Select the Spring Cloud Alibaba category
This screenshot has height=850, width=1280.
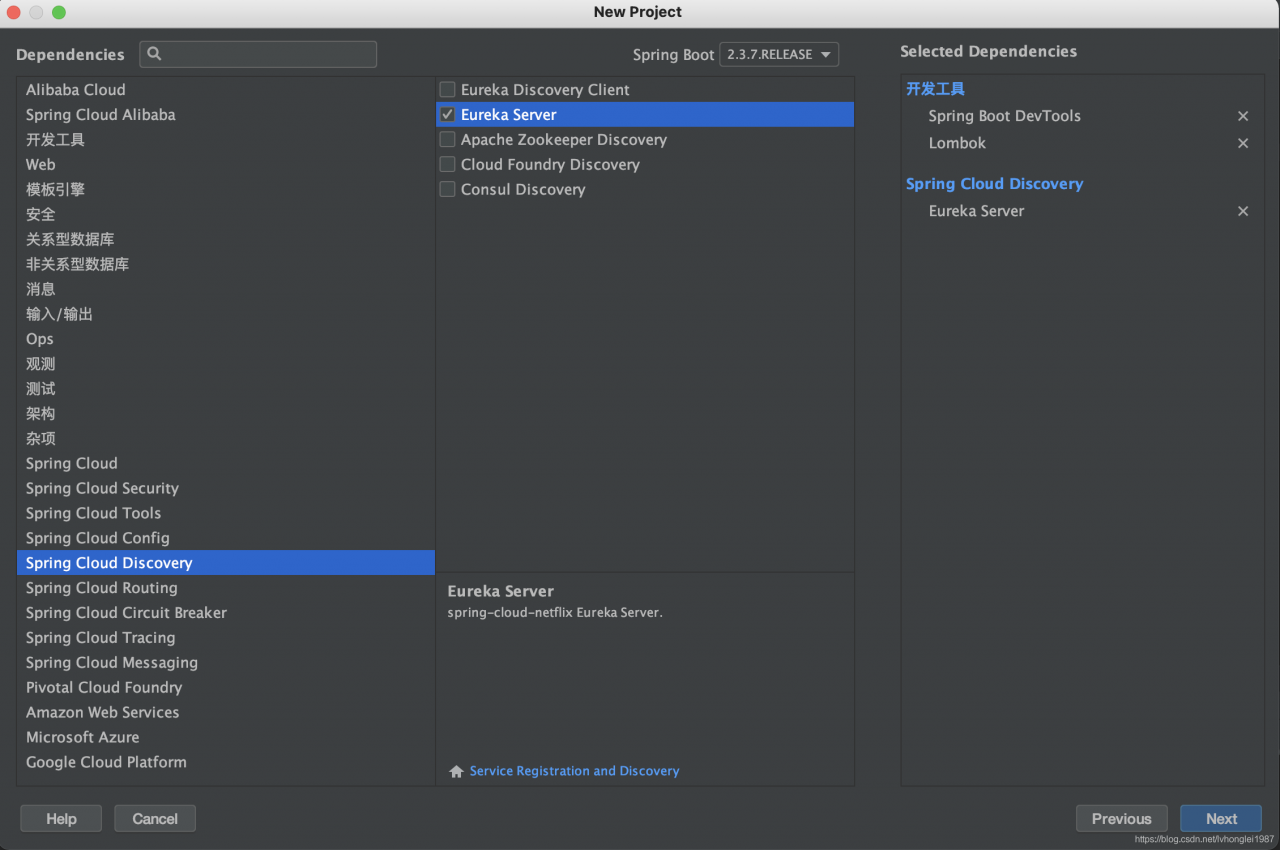pyautogui.click(x=226, y=115)
